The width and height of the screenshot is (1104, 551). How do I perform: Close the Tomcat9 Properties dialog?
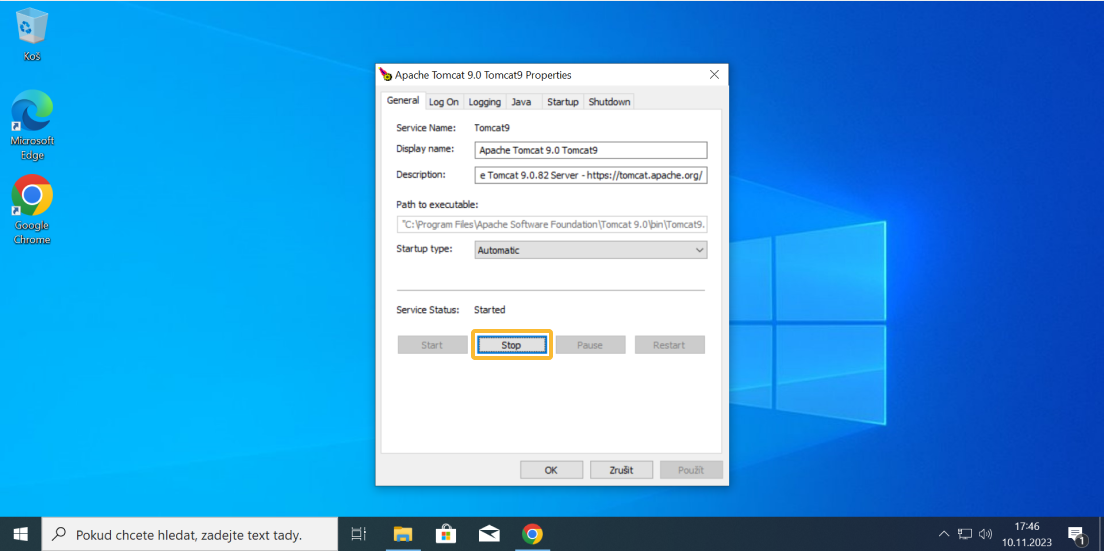pyautogui.click(x=714, y=75)
